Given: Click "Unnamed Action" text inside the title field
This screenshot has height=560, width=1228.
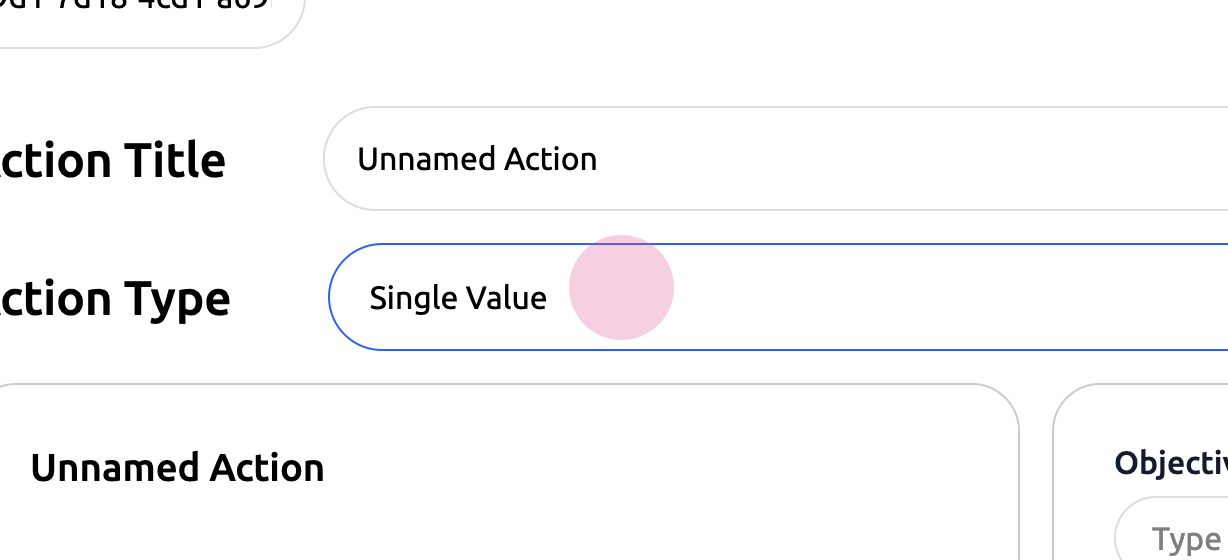Looking at the screenshot, I should (x=477, y=159).
